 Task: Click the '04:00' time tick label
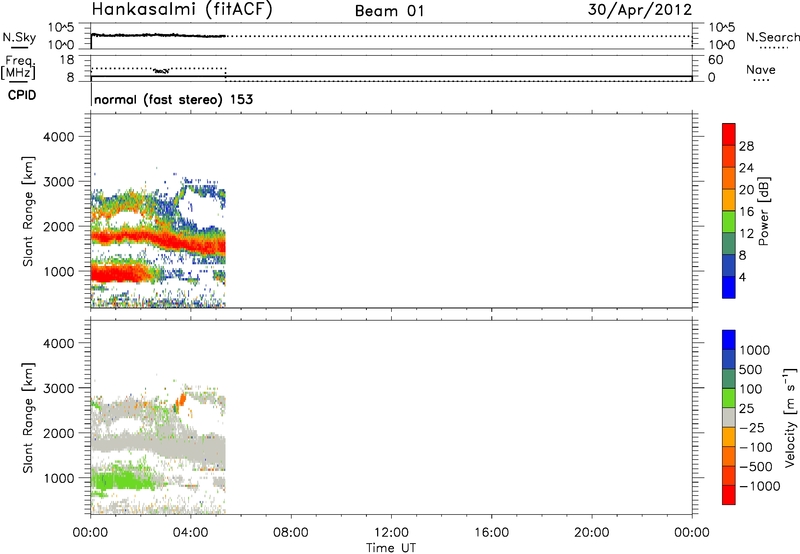(x=190, y=533)
